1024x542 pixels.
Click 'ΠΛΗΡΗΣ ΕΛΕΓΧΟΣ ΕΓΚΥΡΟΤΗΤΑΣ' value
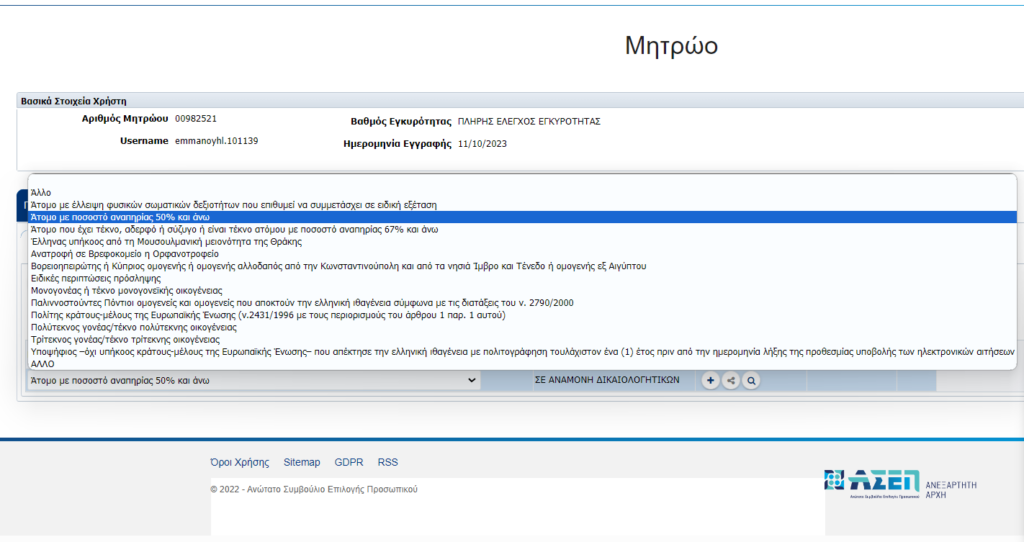[x=529, y=121]
